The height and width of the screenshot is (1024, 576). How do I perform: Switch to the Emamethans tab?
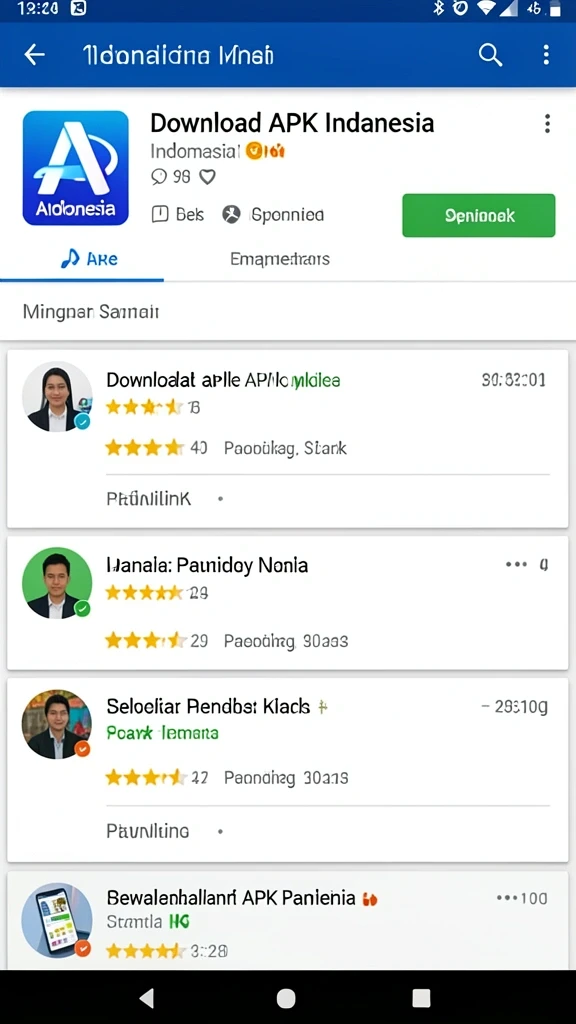click(280, 259)
